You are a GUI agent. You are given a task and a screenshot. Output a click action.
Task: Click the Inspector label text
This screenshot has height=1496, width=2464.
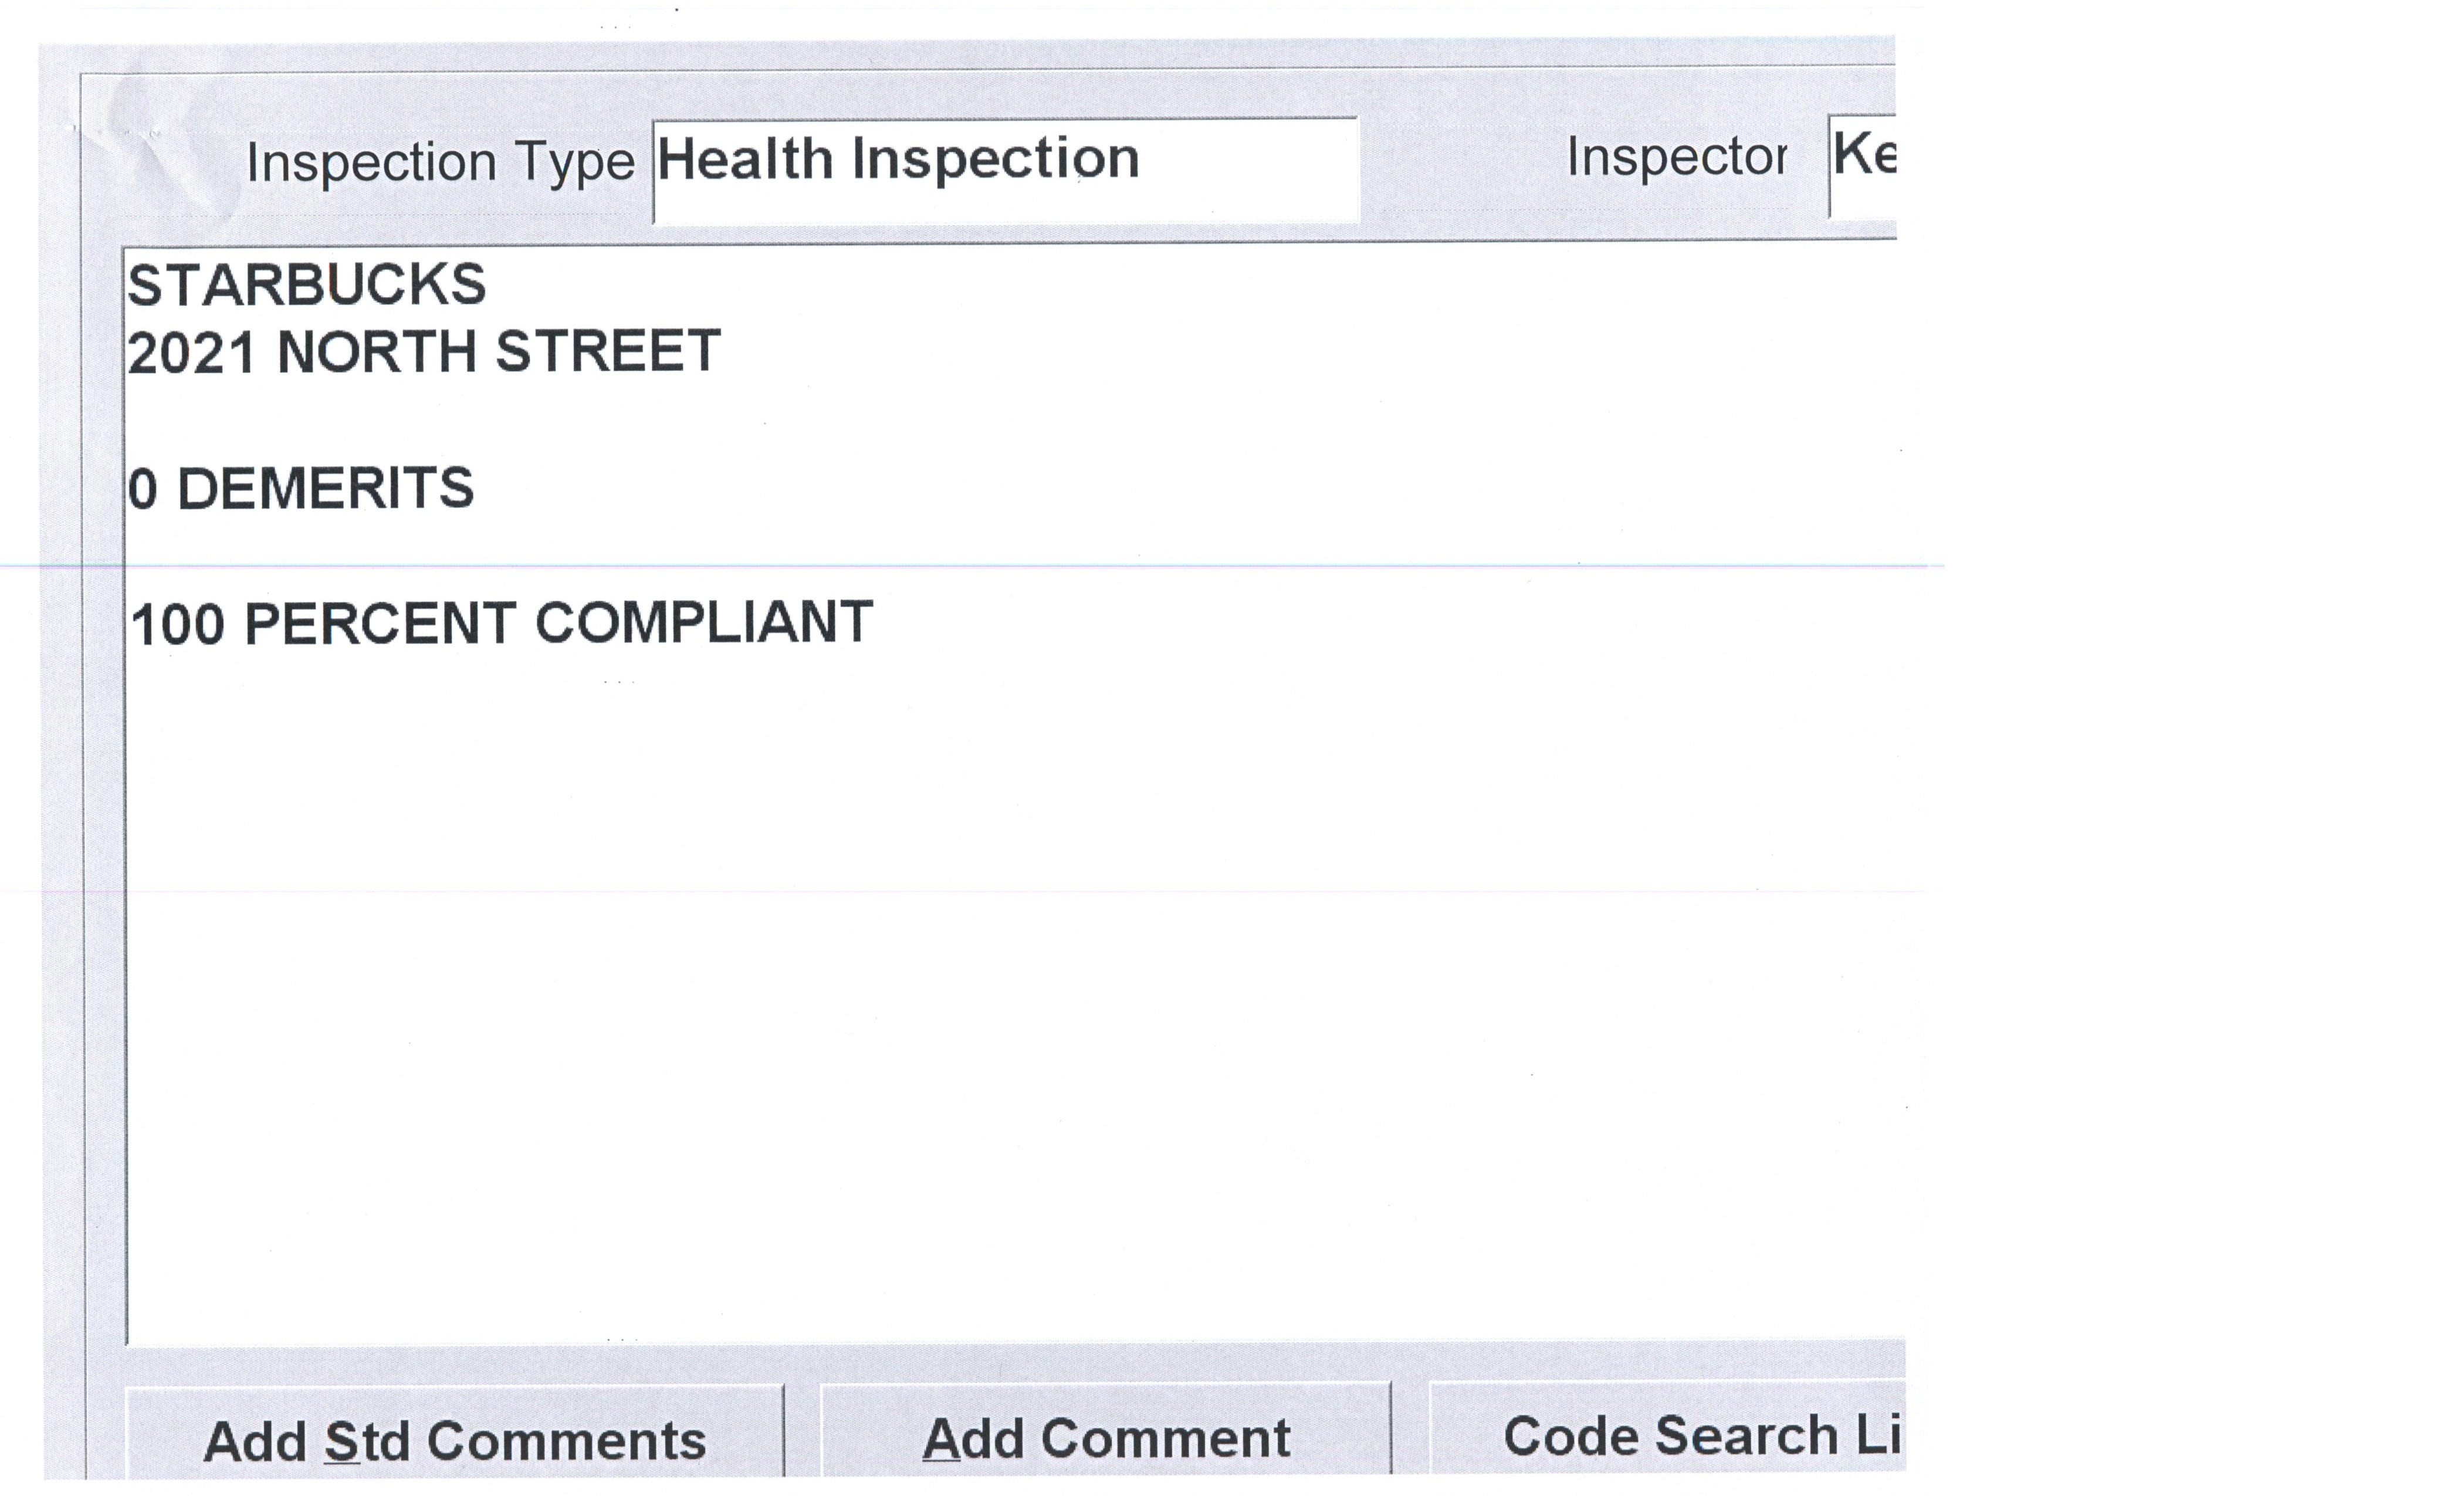pos(1676,158)
